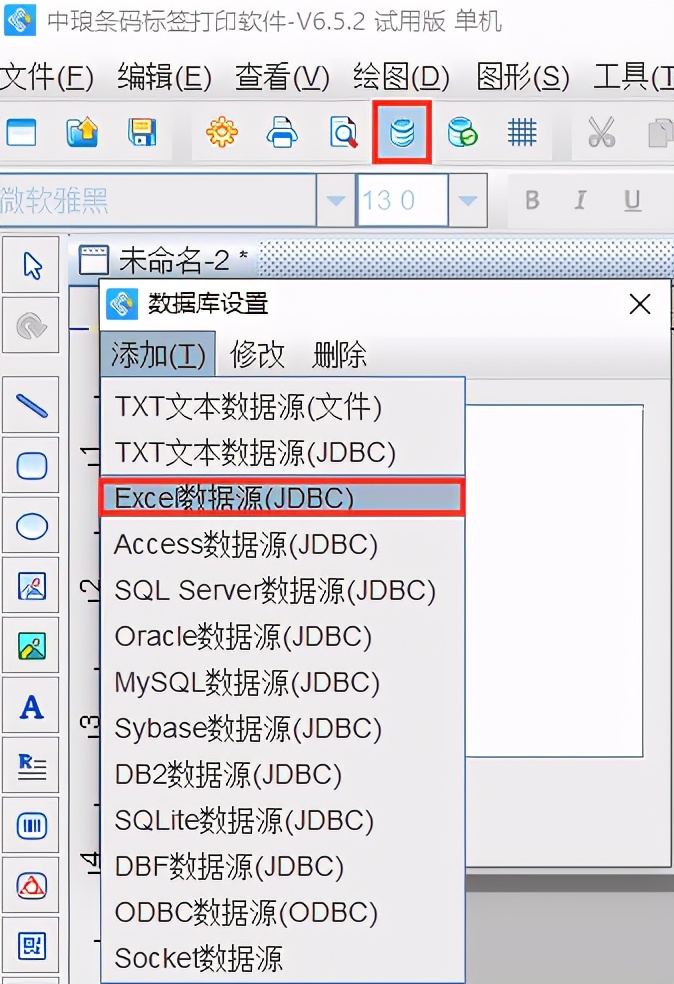Open the 编辑(E) menu
Viewport: 674px width, 984px height.
click(x=164, y=78)
